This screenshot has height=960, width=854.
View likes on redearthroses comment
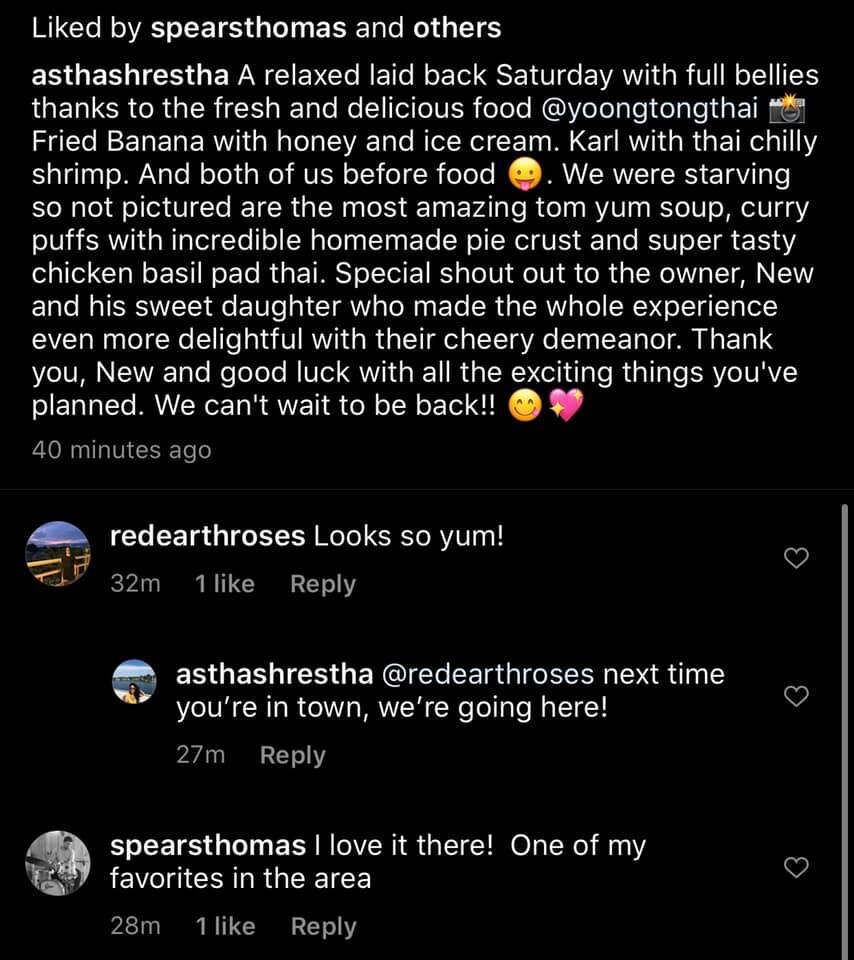click(225, 584)
